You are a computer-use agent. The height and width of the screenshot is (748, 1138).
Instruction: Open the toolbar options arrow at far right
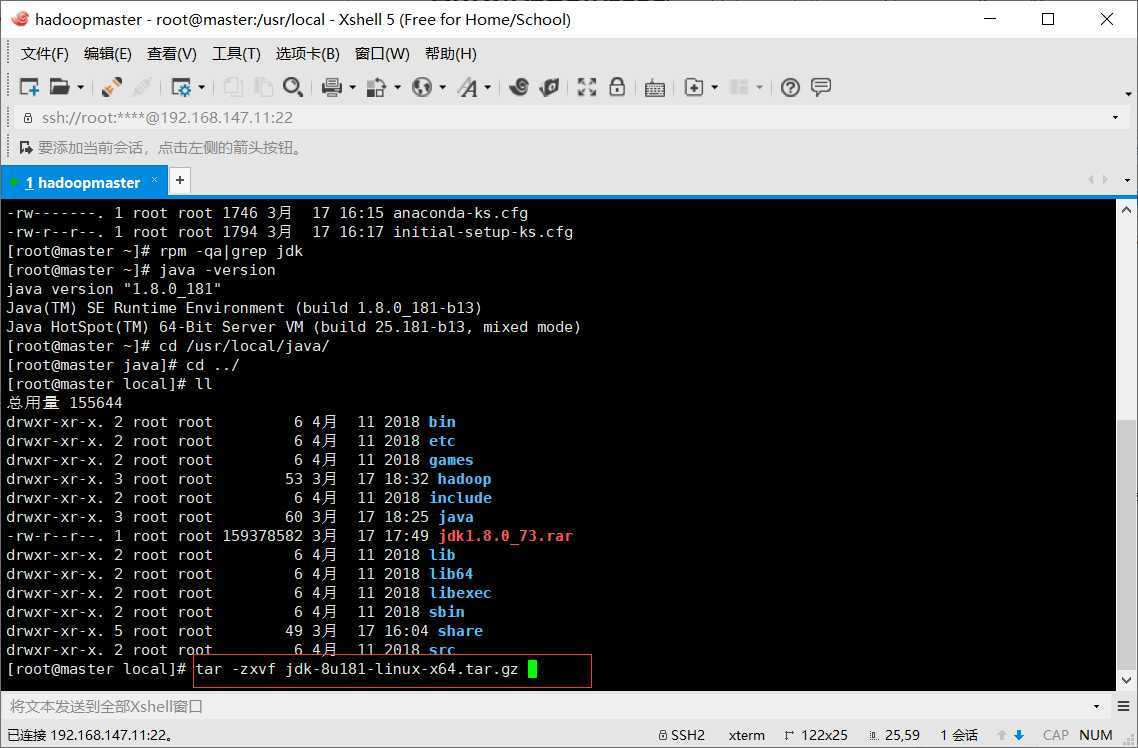pyautogui.click(x=1128, y=94)
